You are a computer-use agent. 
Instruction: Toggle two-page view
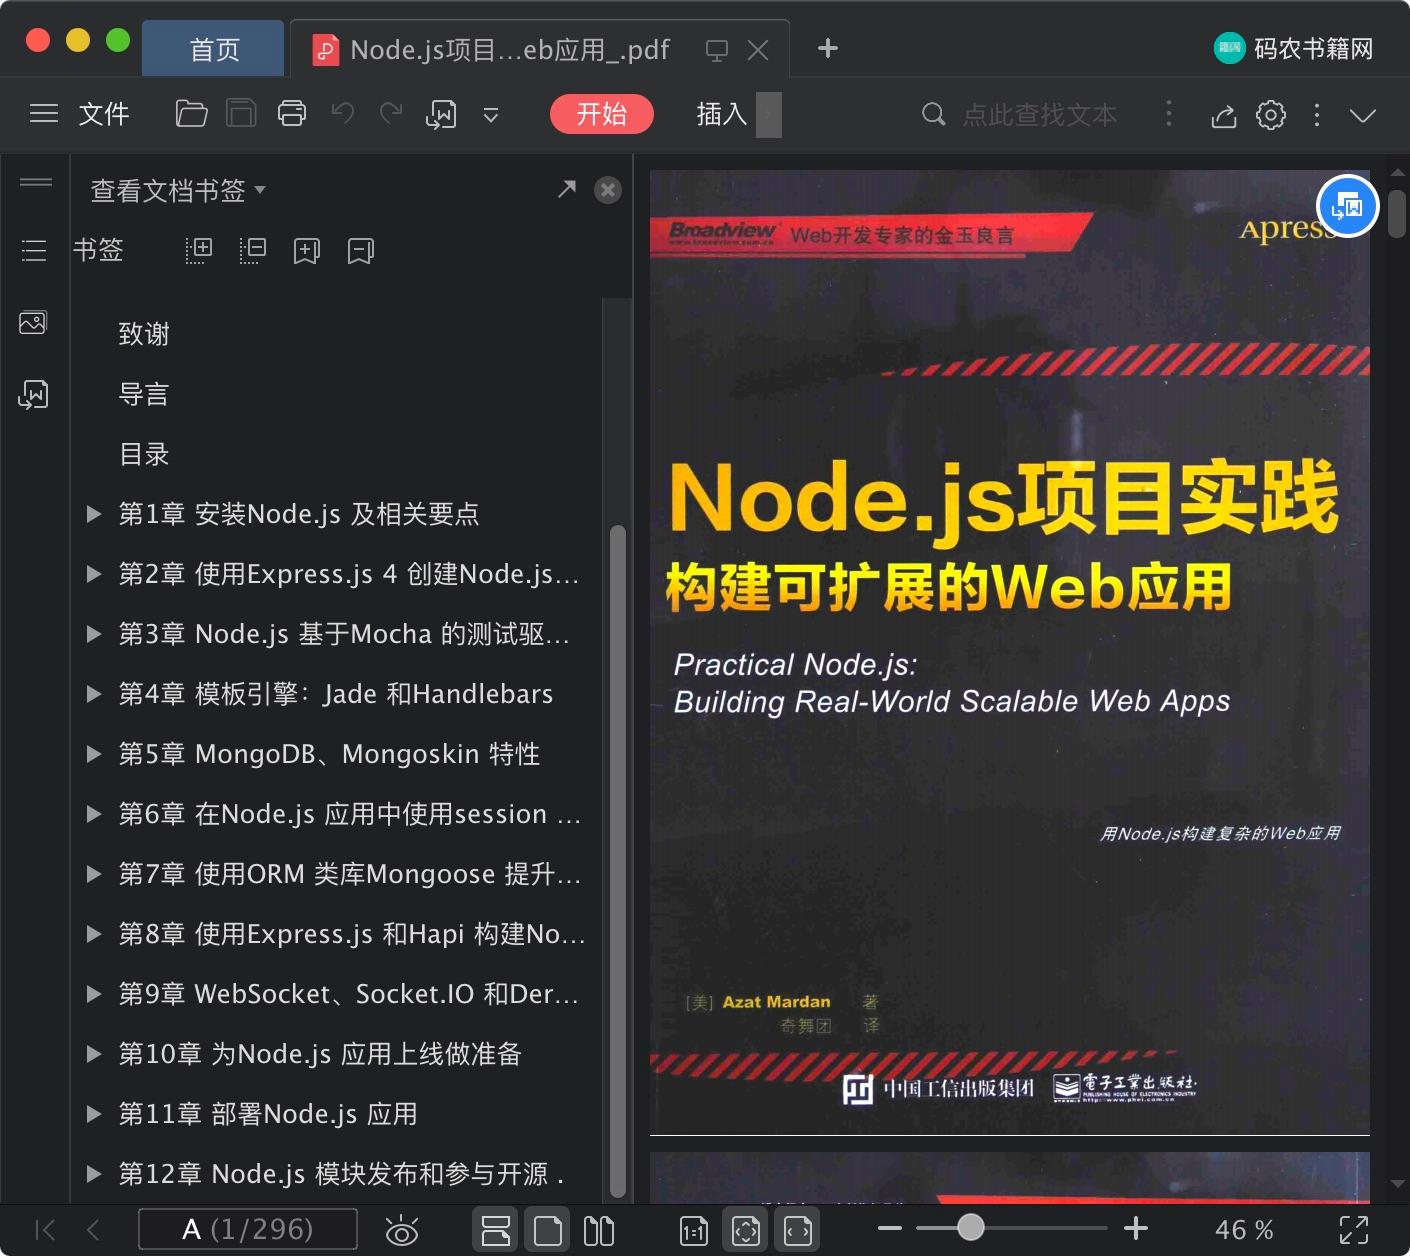(x=599, y=1230)
